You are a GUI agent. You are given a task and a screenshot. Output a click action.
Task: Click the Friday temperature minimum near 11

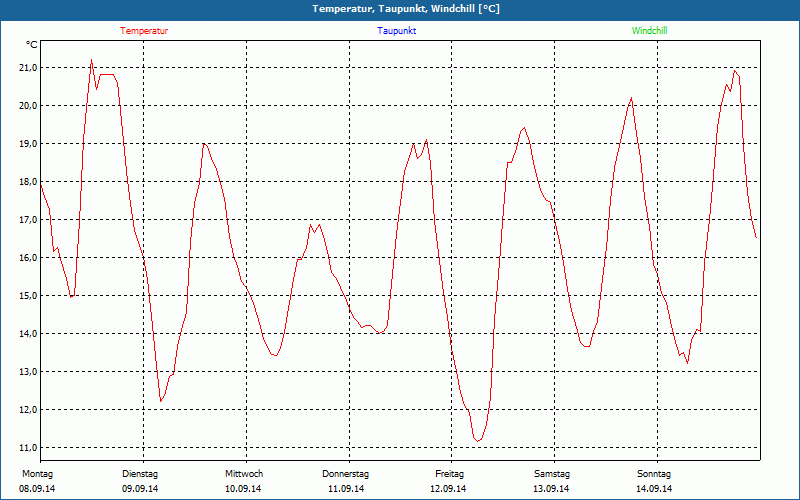[x=478, y=441]
